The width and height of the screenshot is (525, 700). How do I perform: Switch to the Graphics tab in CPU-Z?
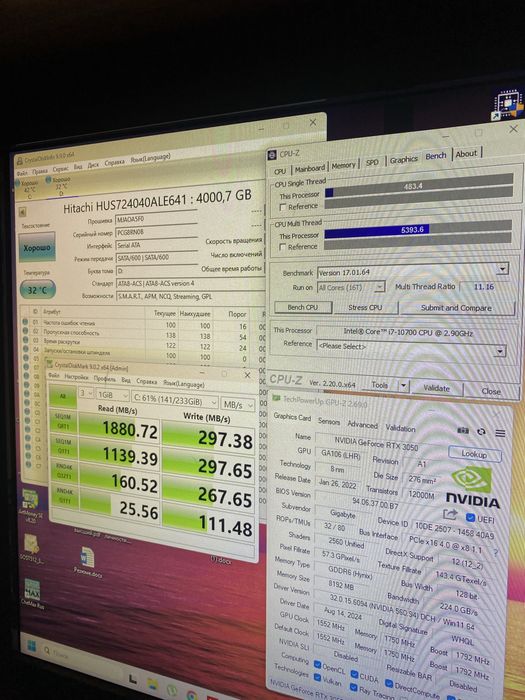[403, 159]
